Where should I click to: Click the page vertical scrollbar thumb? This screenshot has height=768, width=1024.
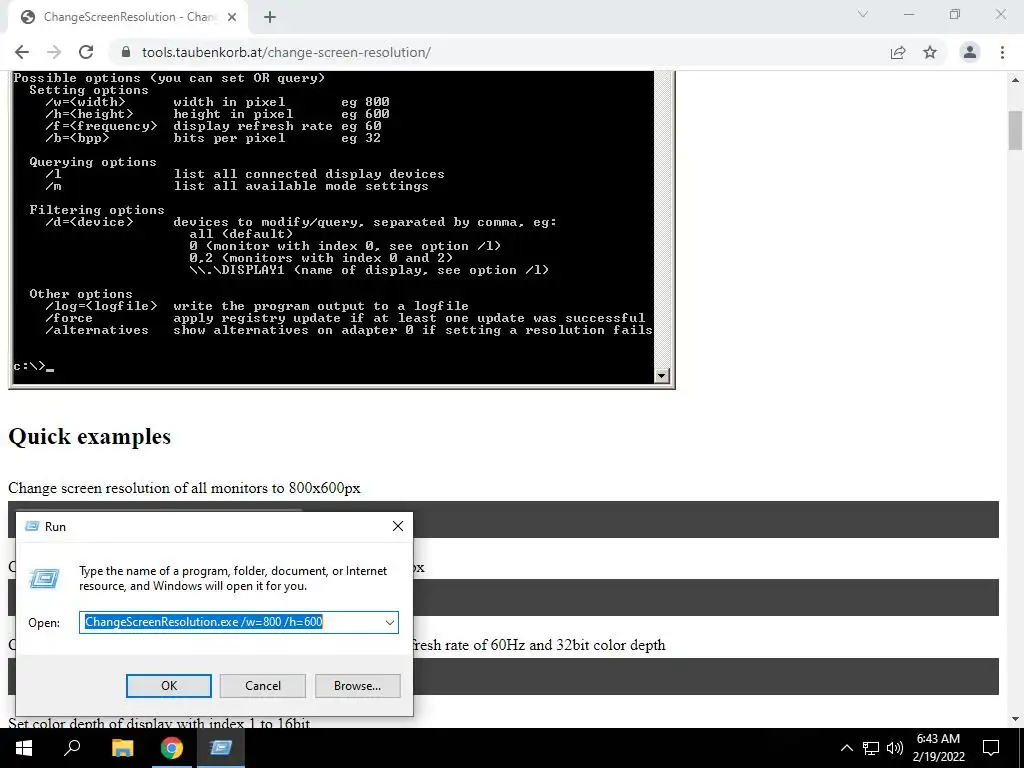click(1016, 131)
